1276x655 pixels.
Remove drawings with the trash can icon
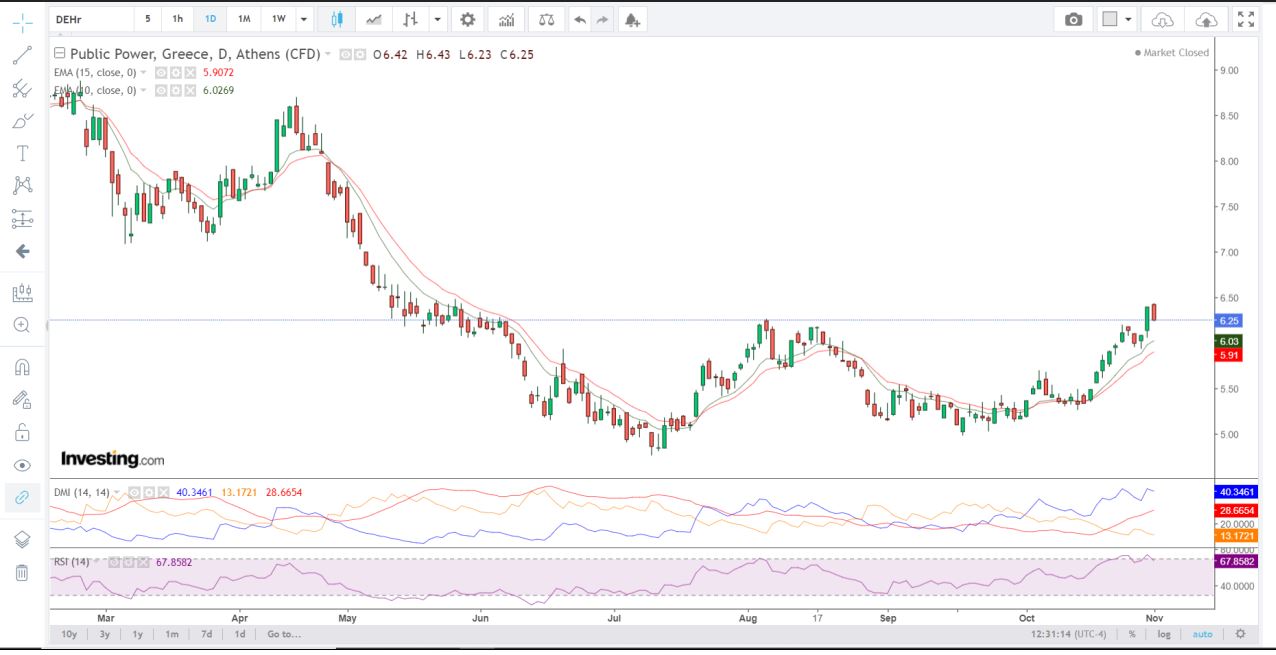(22, 572)
